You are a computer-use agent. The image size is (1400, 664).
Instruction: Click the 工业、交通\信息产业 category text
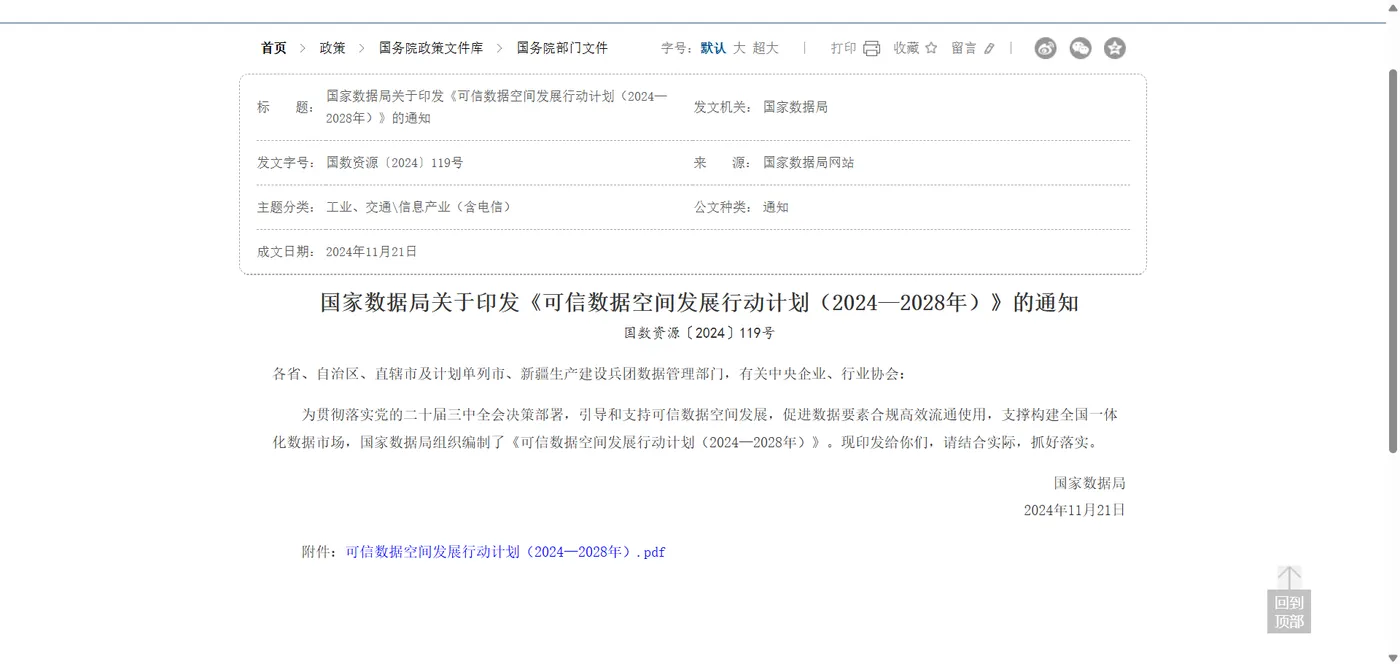click(x=418, y=207)
